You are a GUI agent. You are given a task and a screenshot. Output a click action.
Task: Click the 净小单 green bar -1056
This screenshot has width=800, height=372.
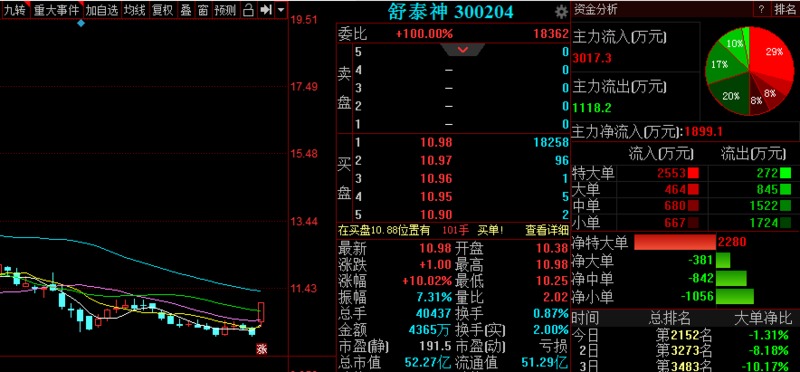(735, 296)
